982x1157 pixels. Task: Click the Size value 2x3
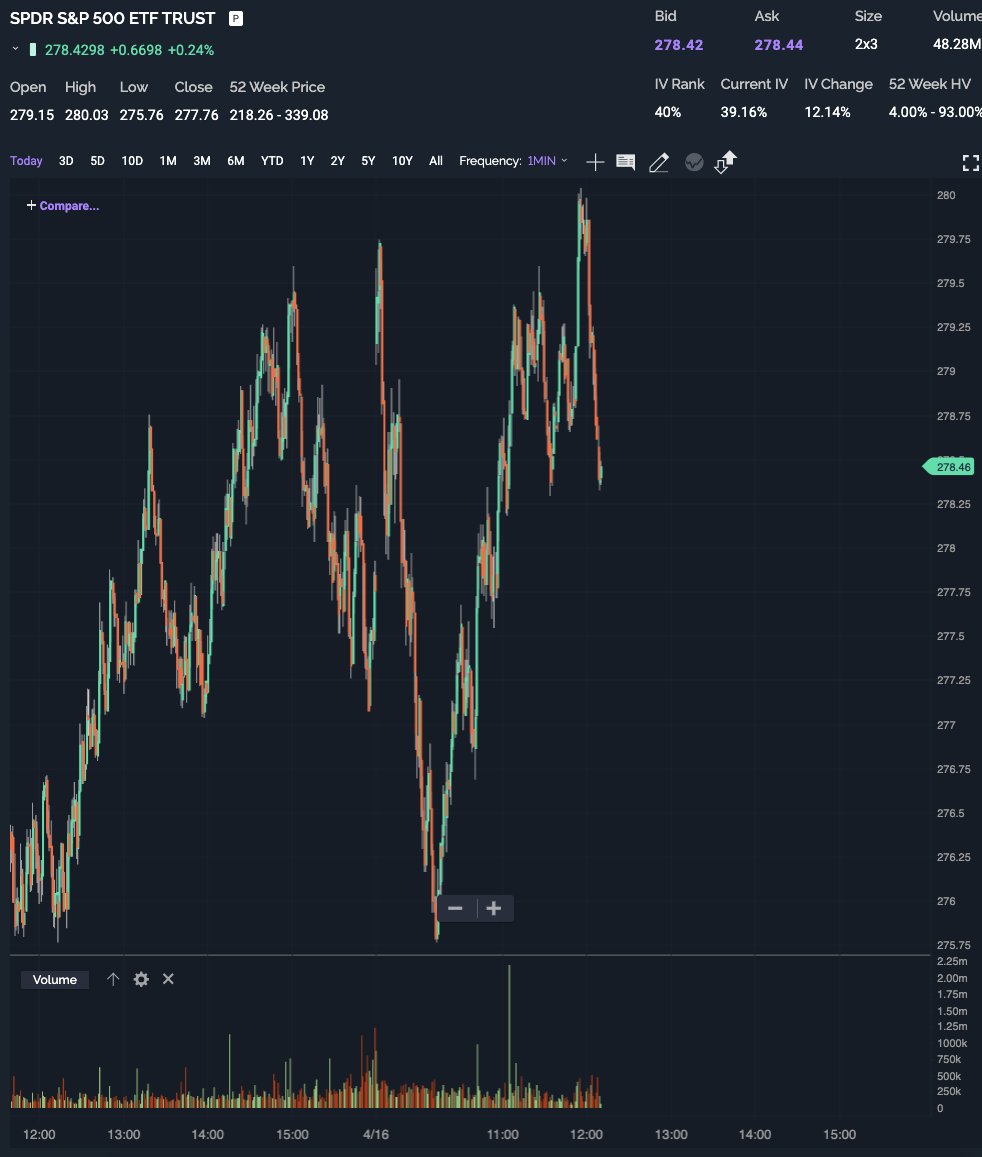866,44
